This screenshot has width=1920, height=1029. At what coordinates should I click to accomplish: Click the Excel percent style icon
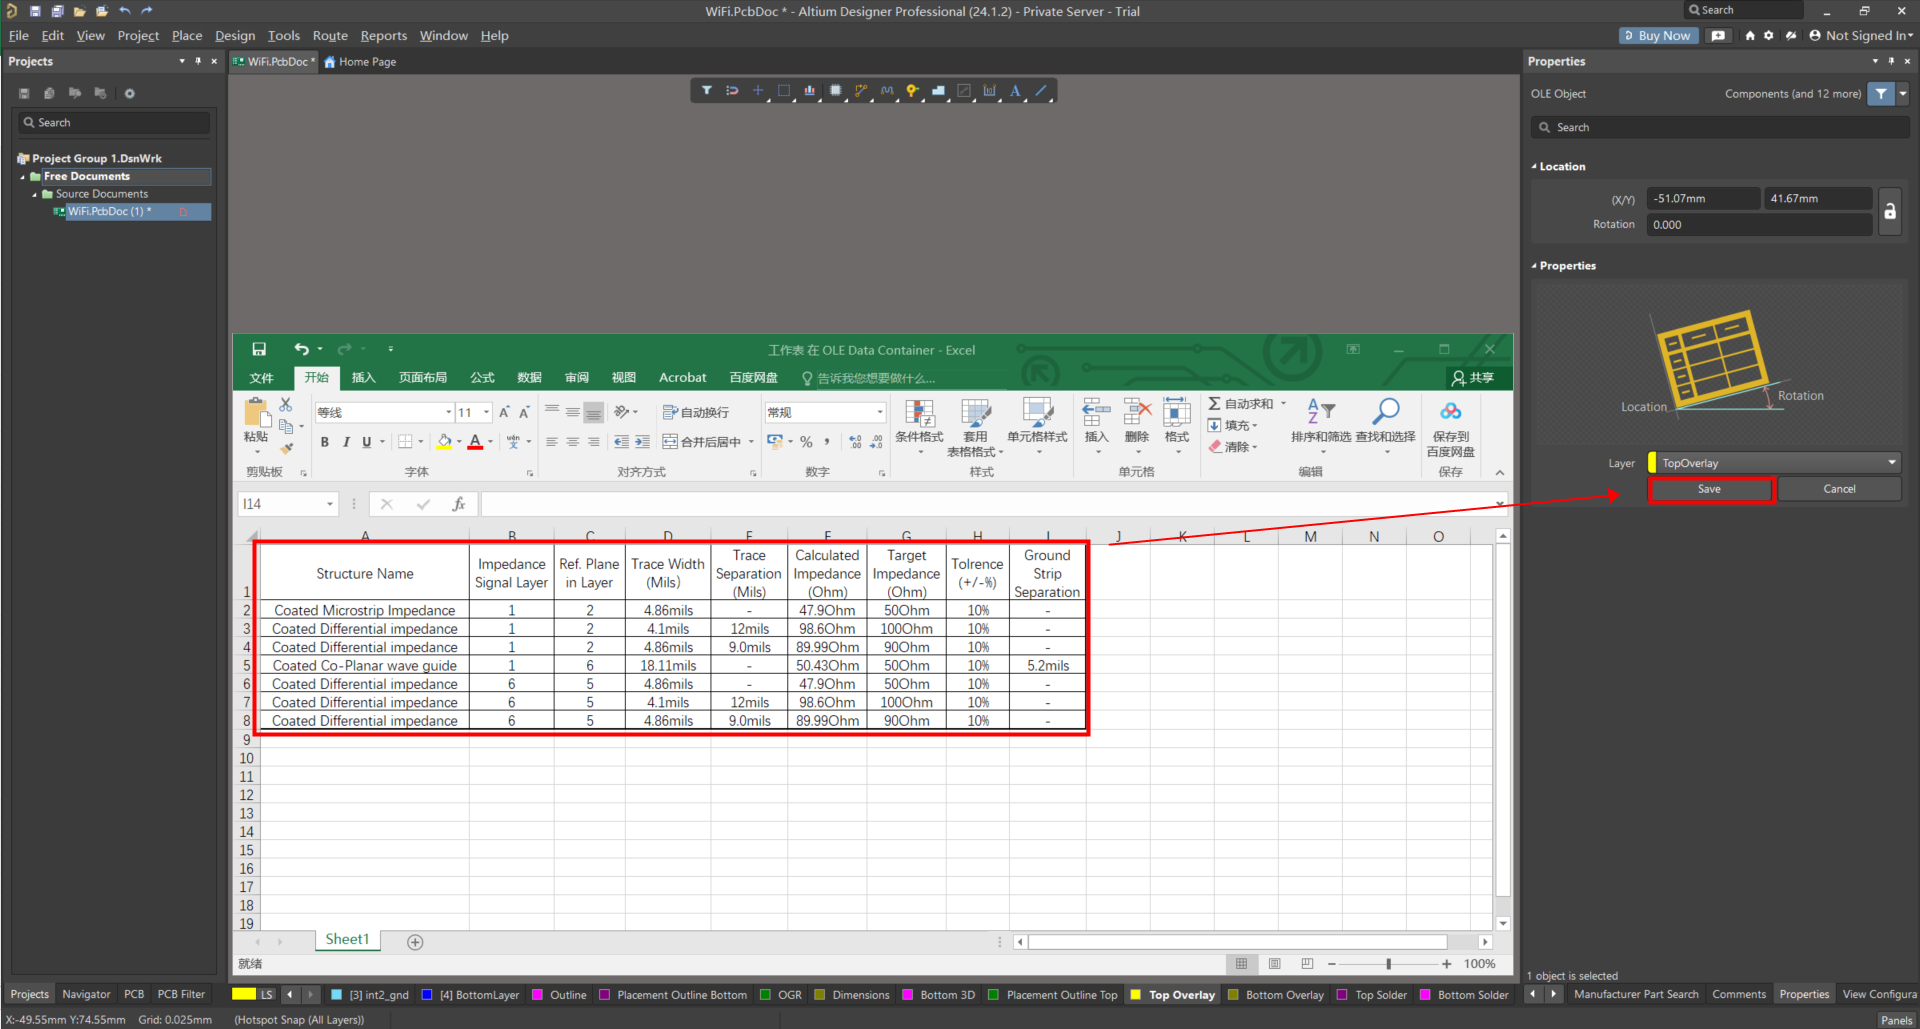(x=806, y=442)
